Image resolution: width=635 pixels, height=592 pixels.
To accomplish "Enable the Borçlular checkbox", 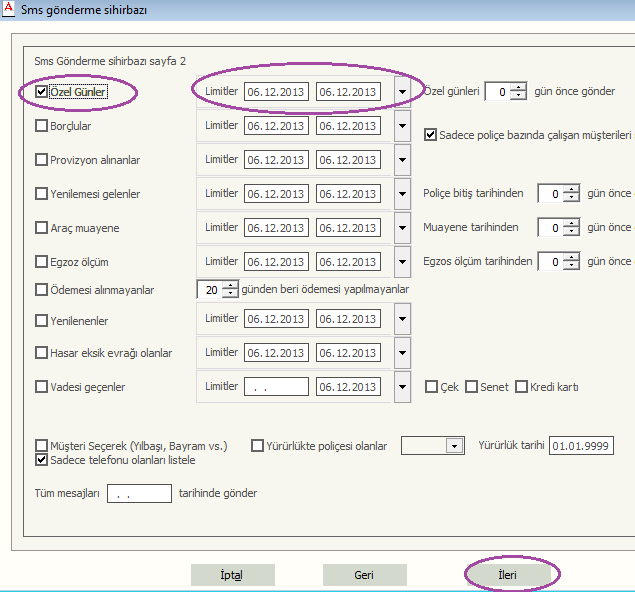I will 42,126.
